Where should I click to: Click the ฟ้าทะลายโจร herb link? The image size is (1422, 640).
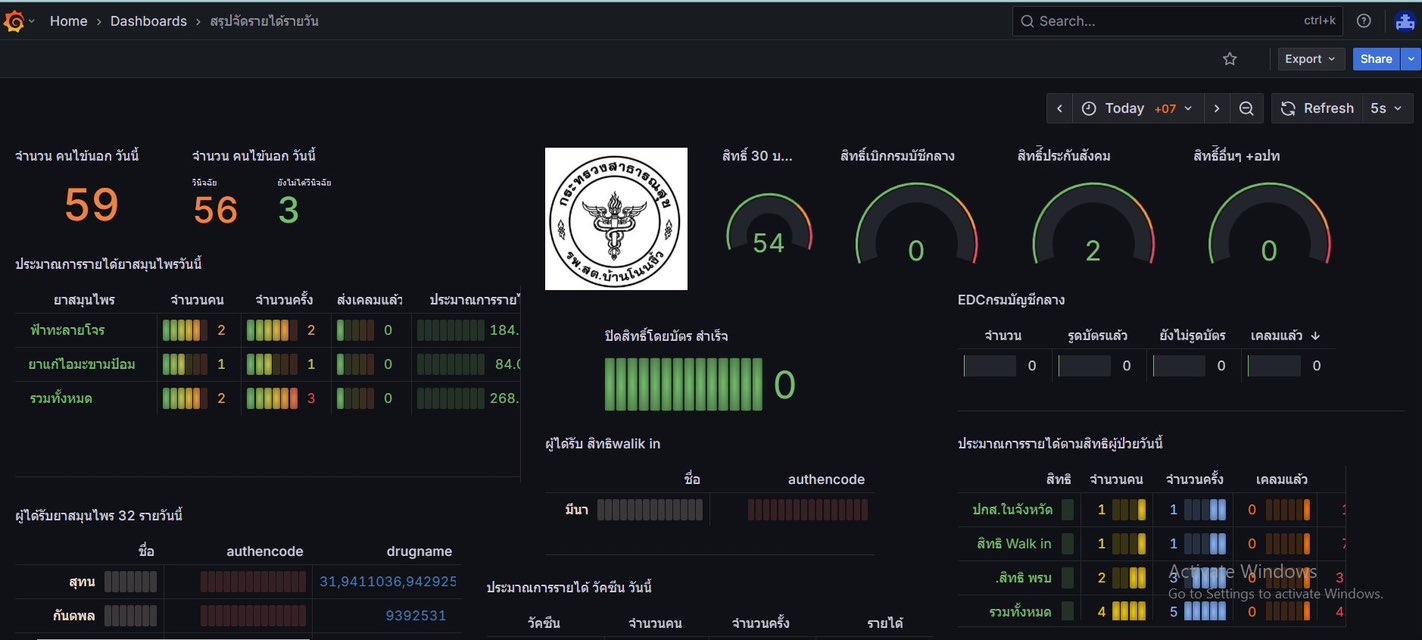67,330
